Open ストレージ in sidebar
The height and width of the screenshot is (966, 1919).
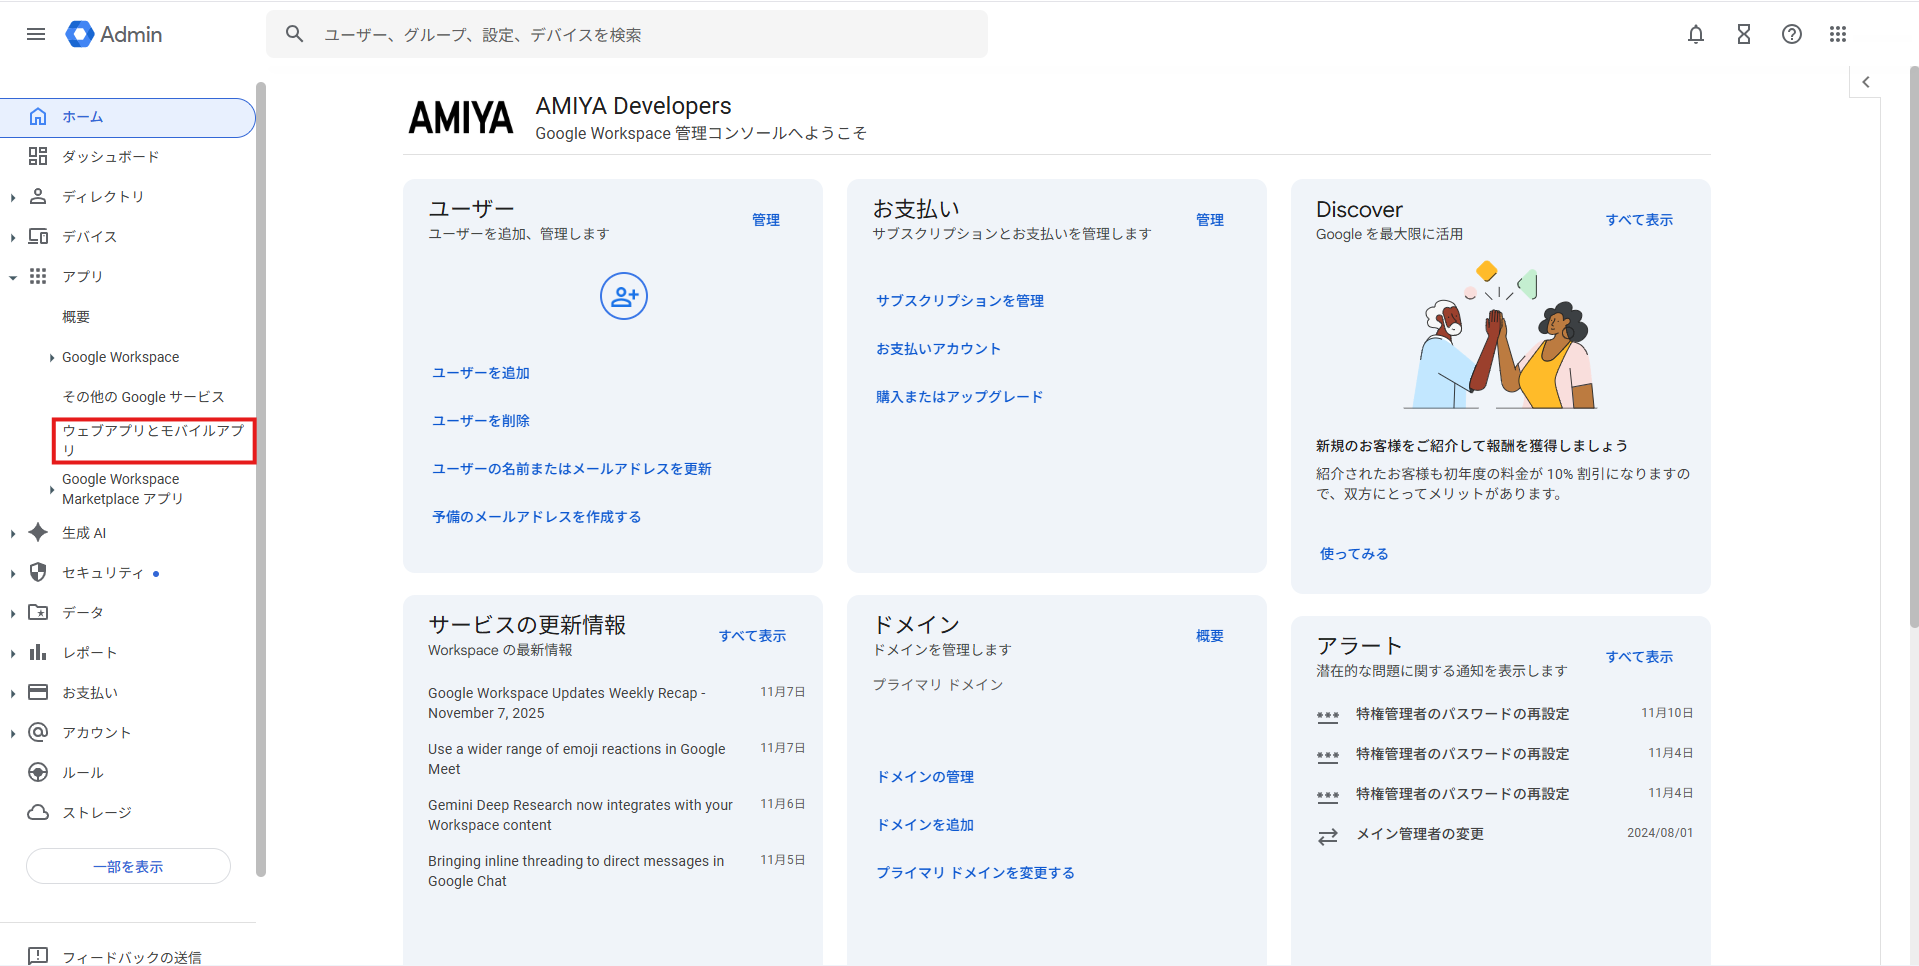pos(97,813)
